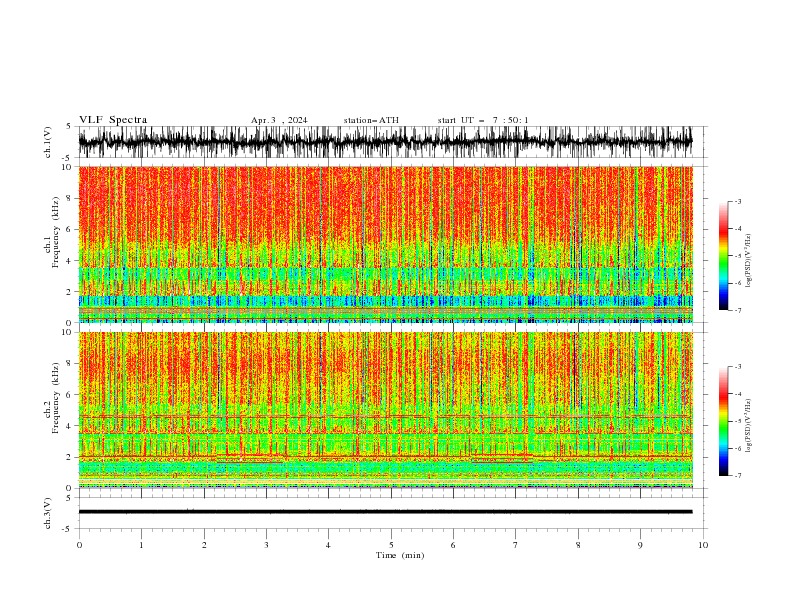
Task: Click the "VLF Spectra" title text
Action: point(113,120)
